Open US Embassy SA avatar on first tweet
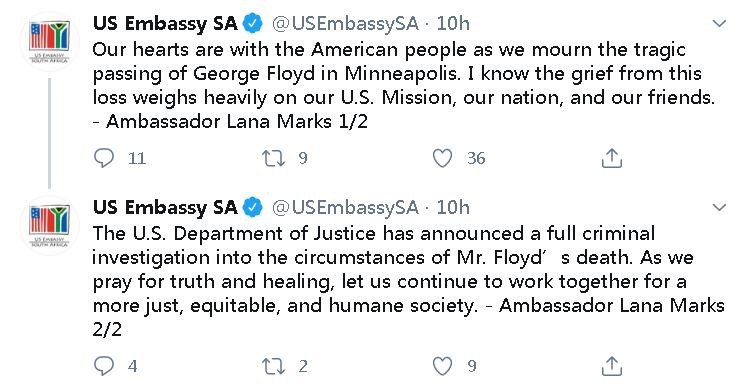Screen dimensions: 748x390 pos(50,41)
